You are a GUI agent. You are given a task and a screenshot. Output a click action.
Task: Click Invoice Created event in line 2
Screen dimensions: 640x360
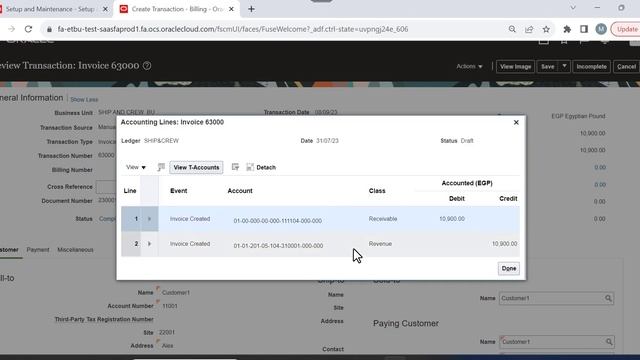190,244
